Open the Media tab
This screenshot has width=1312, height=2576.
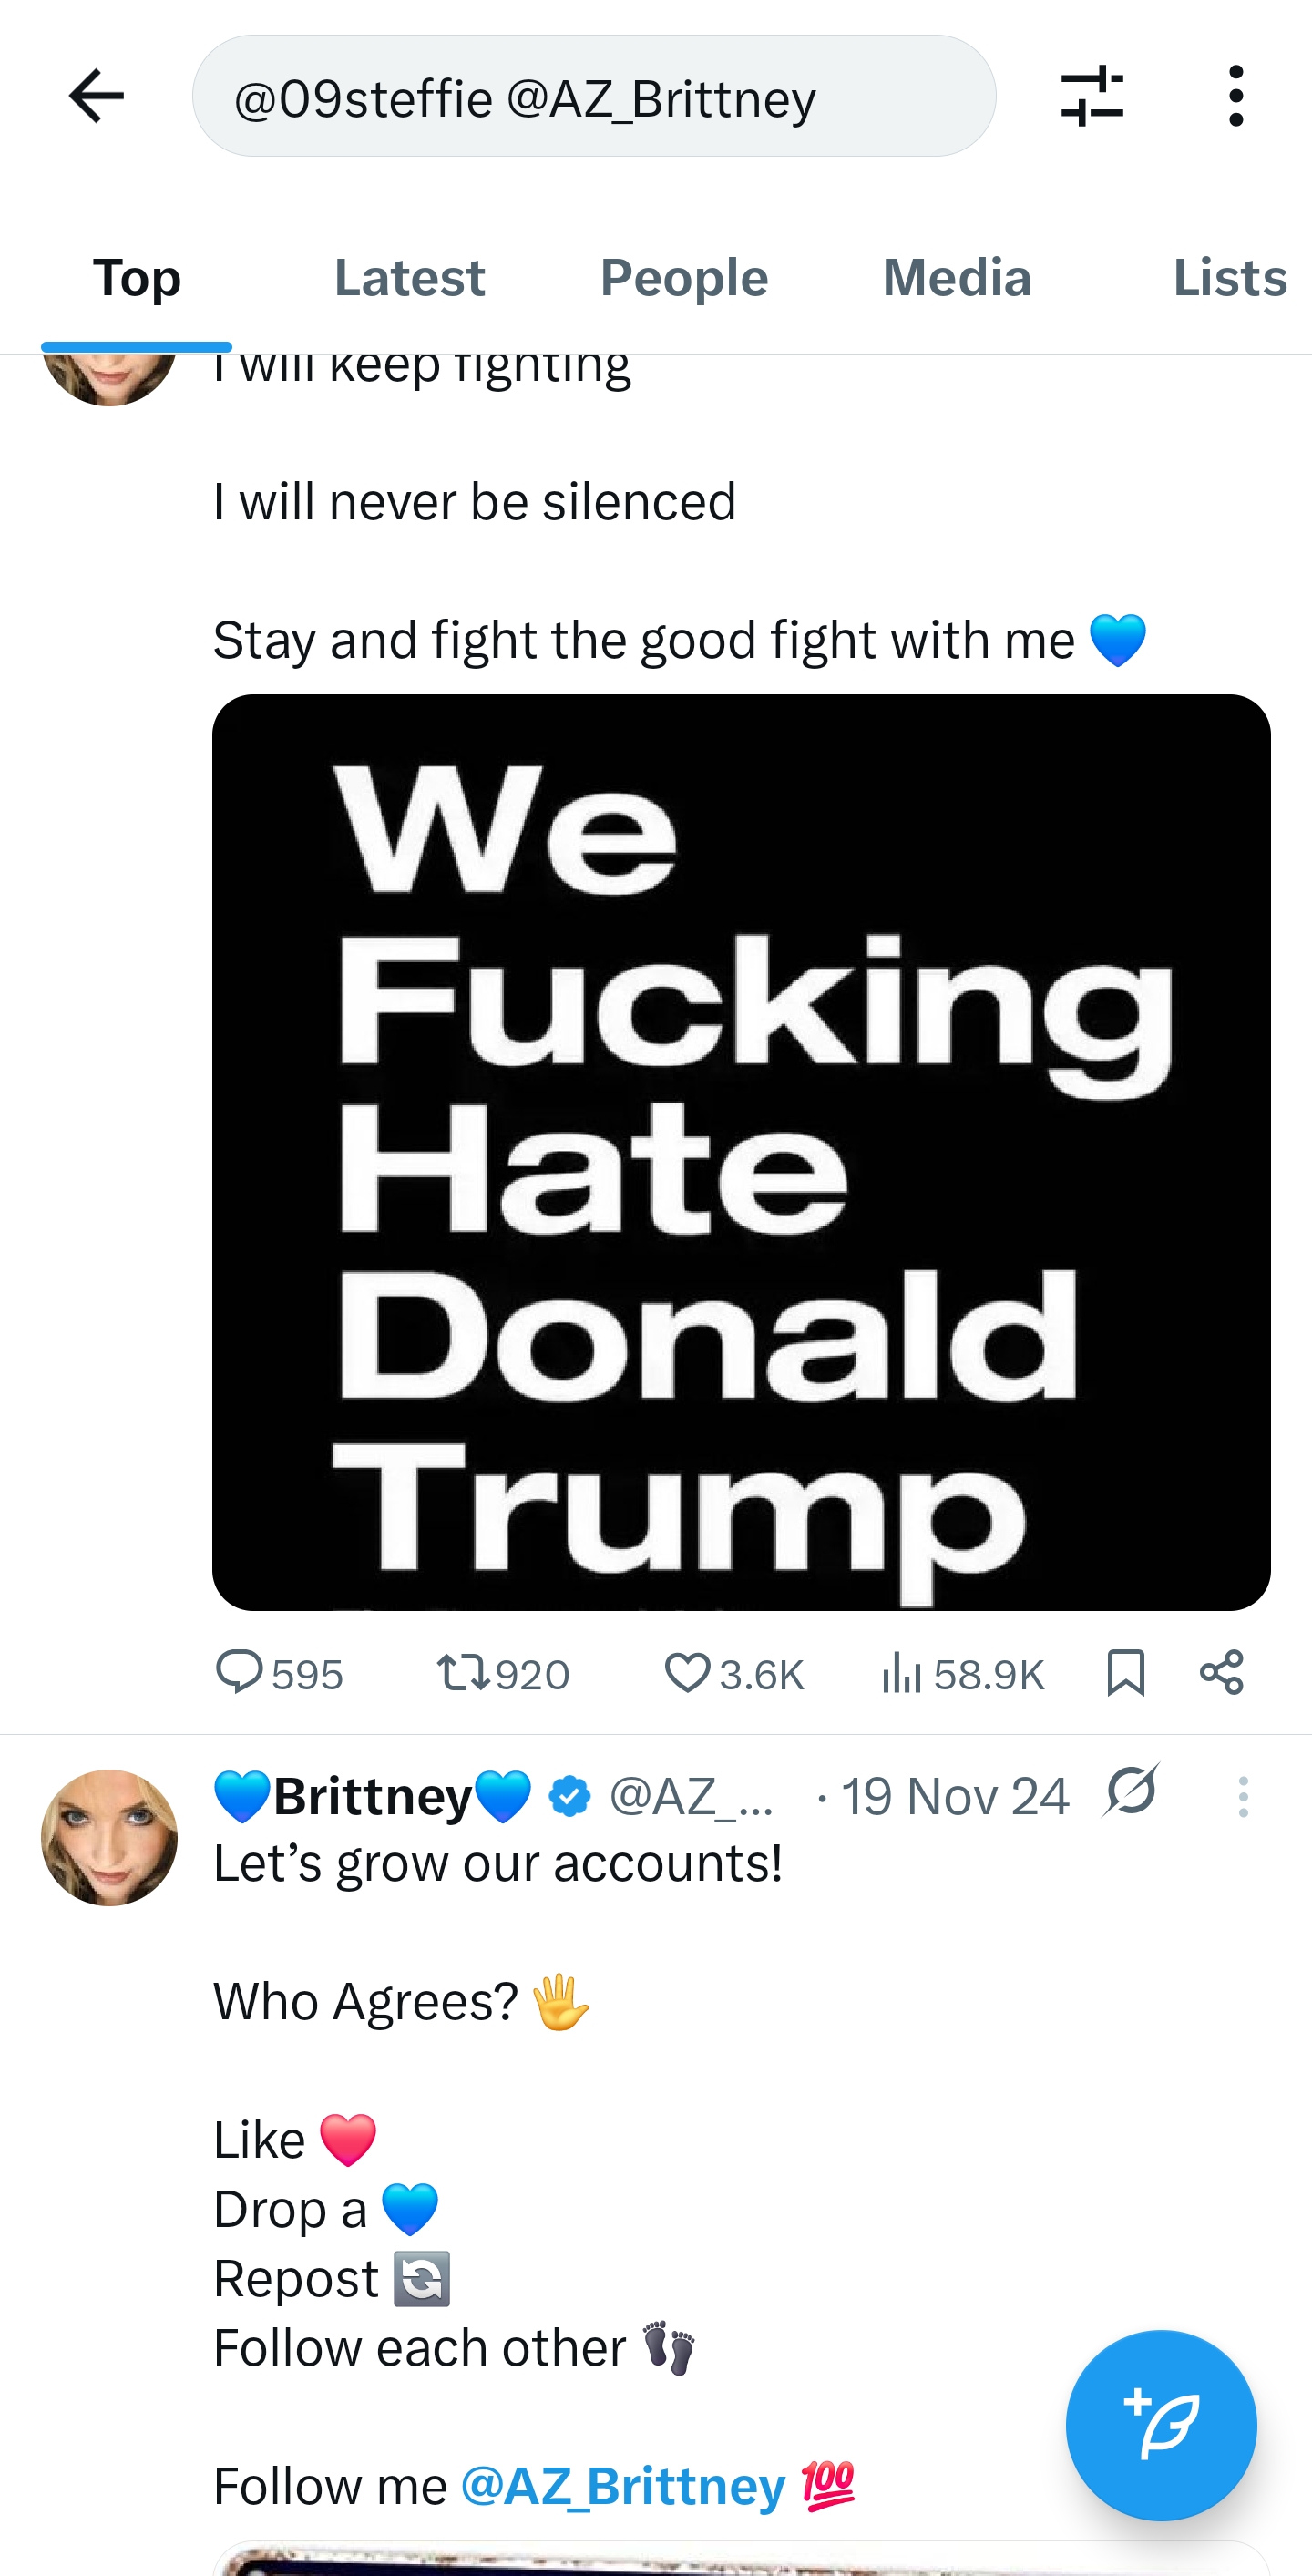[956, 278]
